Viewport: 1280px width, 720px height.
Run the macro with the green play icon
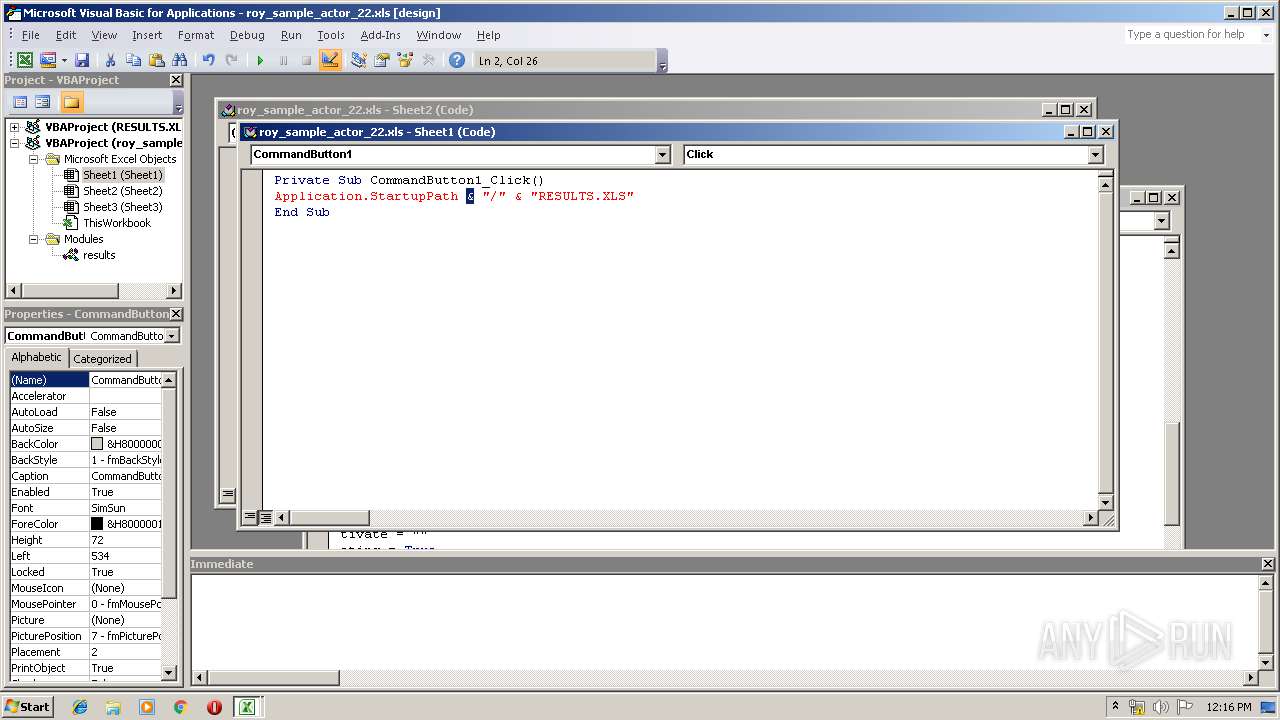click(260, 61)
